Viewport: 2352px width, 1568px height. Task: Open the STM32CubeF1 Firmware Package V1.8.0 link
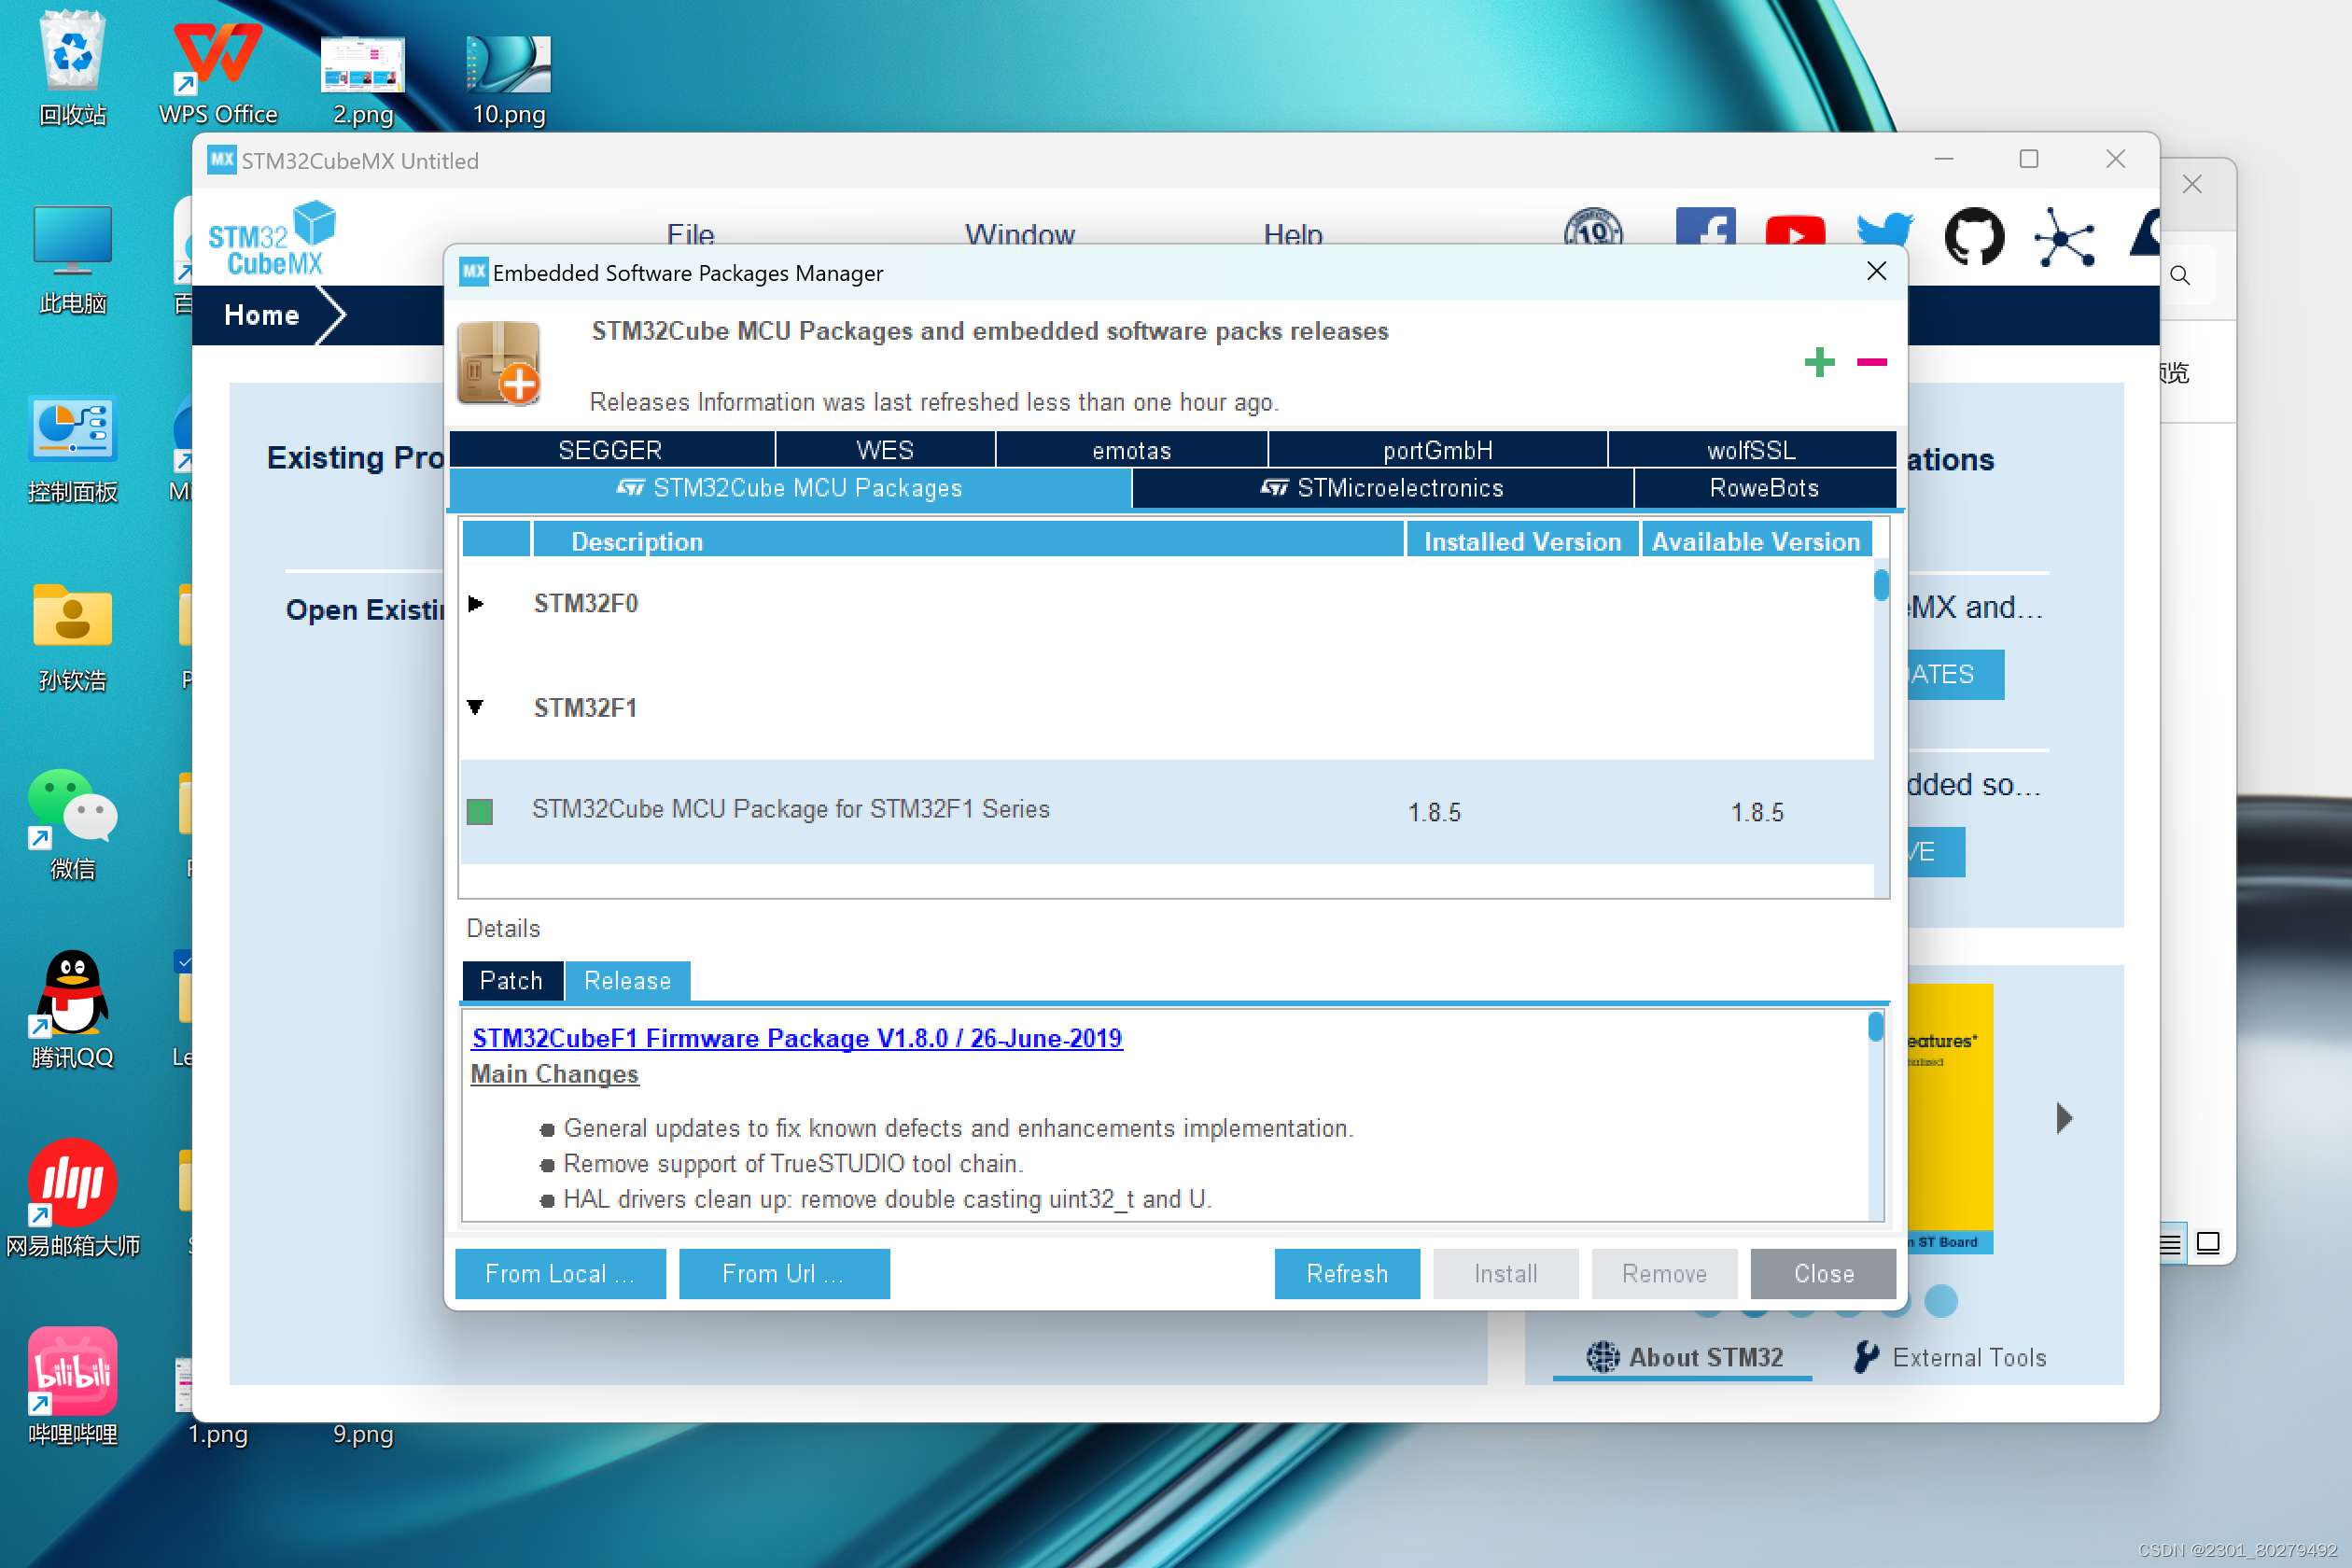796,1038
